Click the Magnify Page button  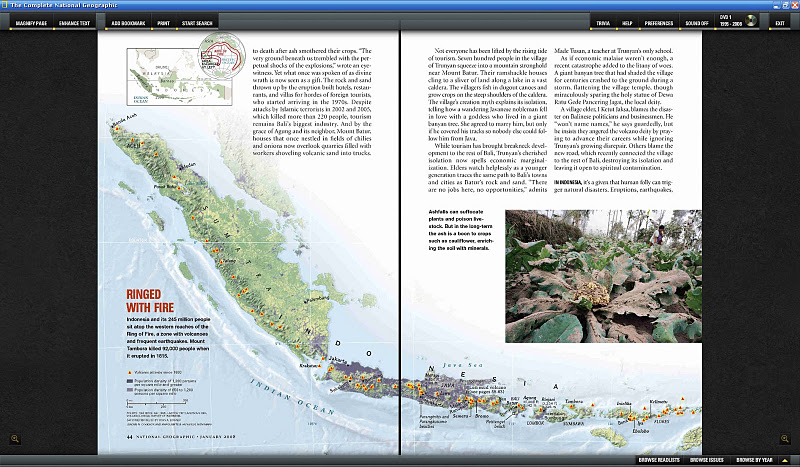(x=32, y=22)
